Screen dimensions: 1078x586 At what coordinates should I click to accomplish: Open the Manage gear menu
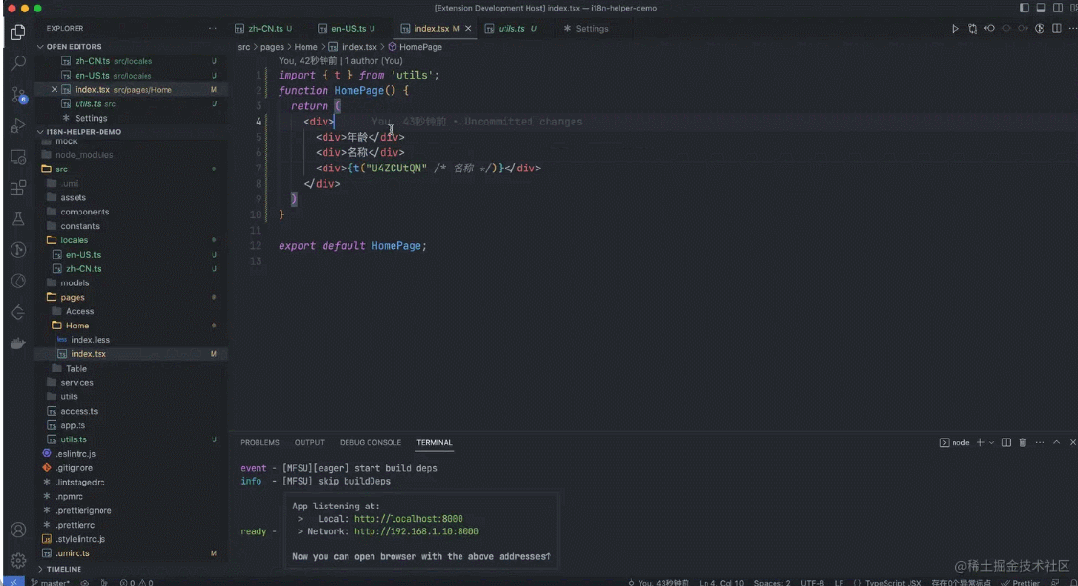coord(19,560)
